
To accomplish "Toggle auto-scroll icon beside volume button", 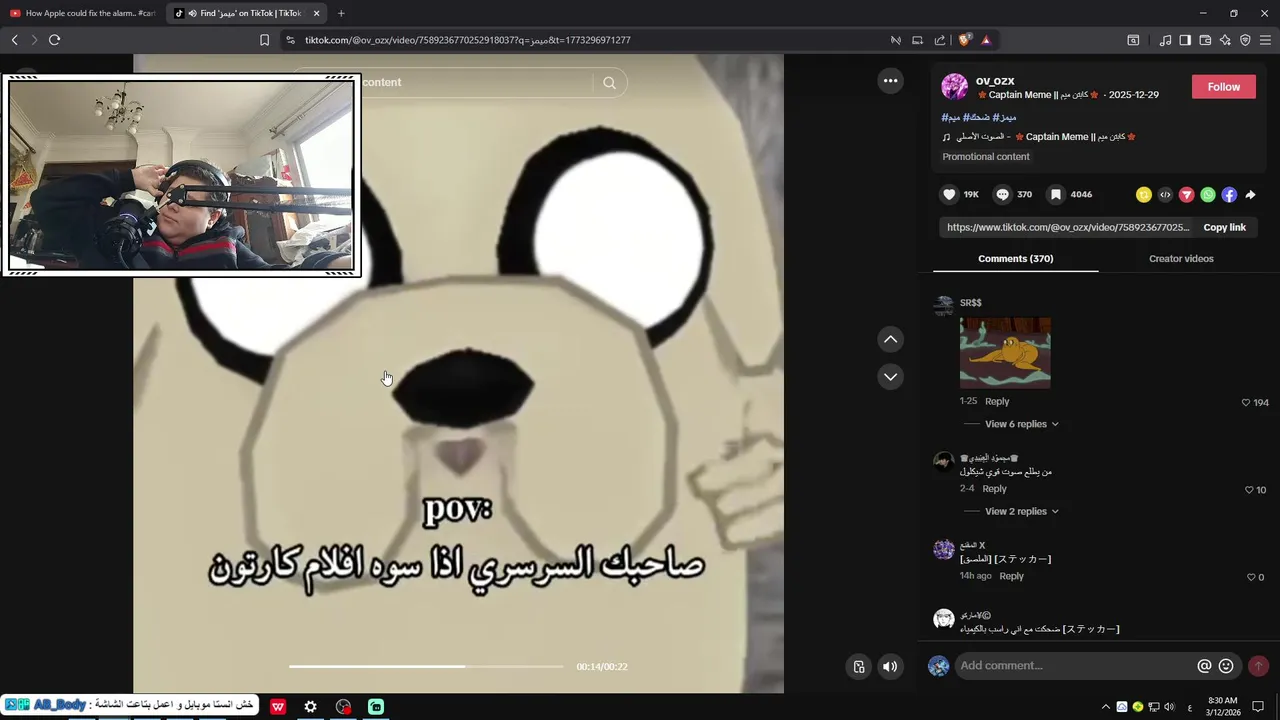I will coord(858,667).
